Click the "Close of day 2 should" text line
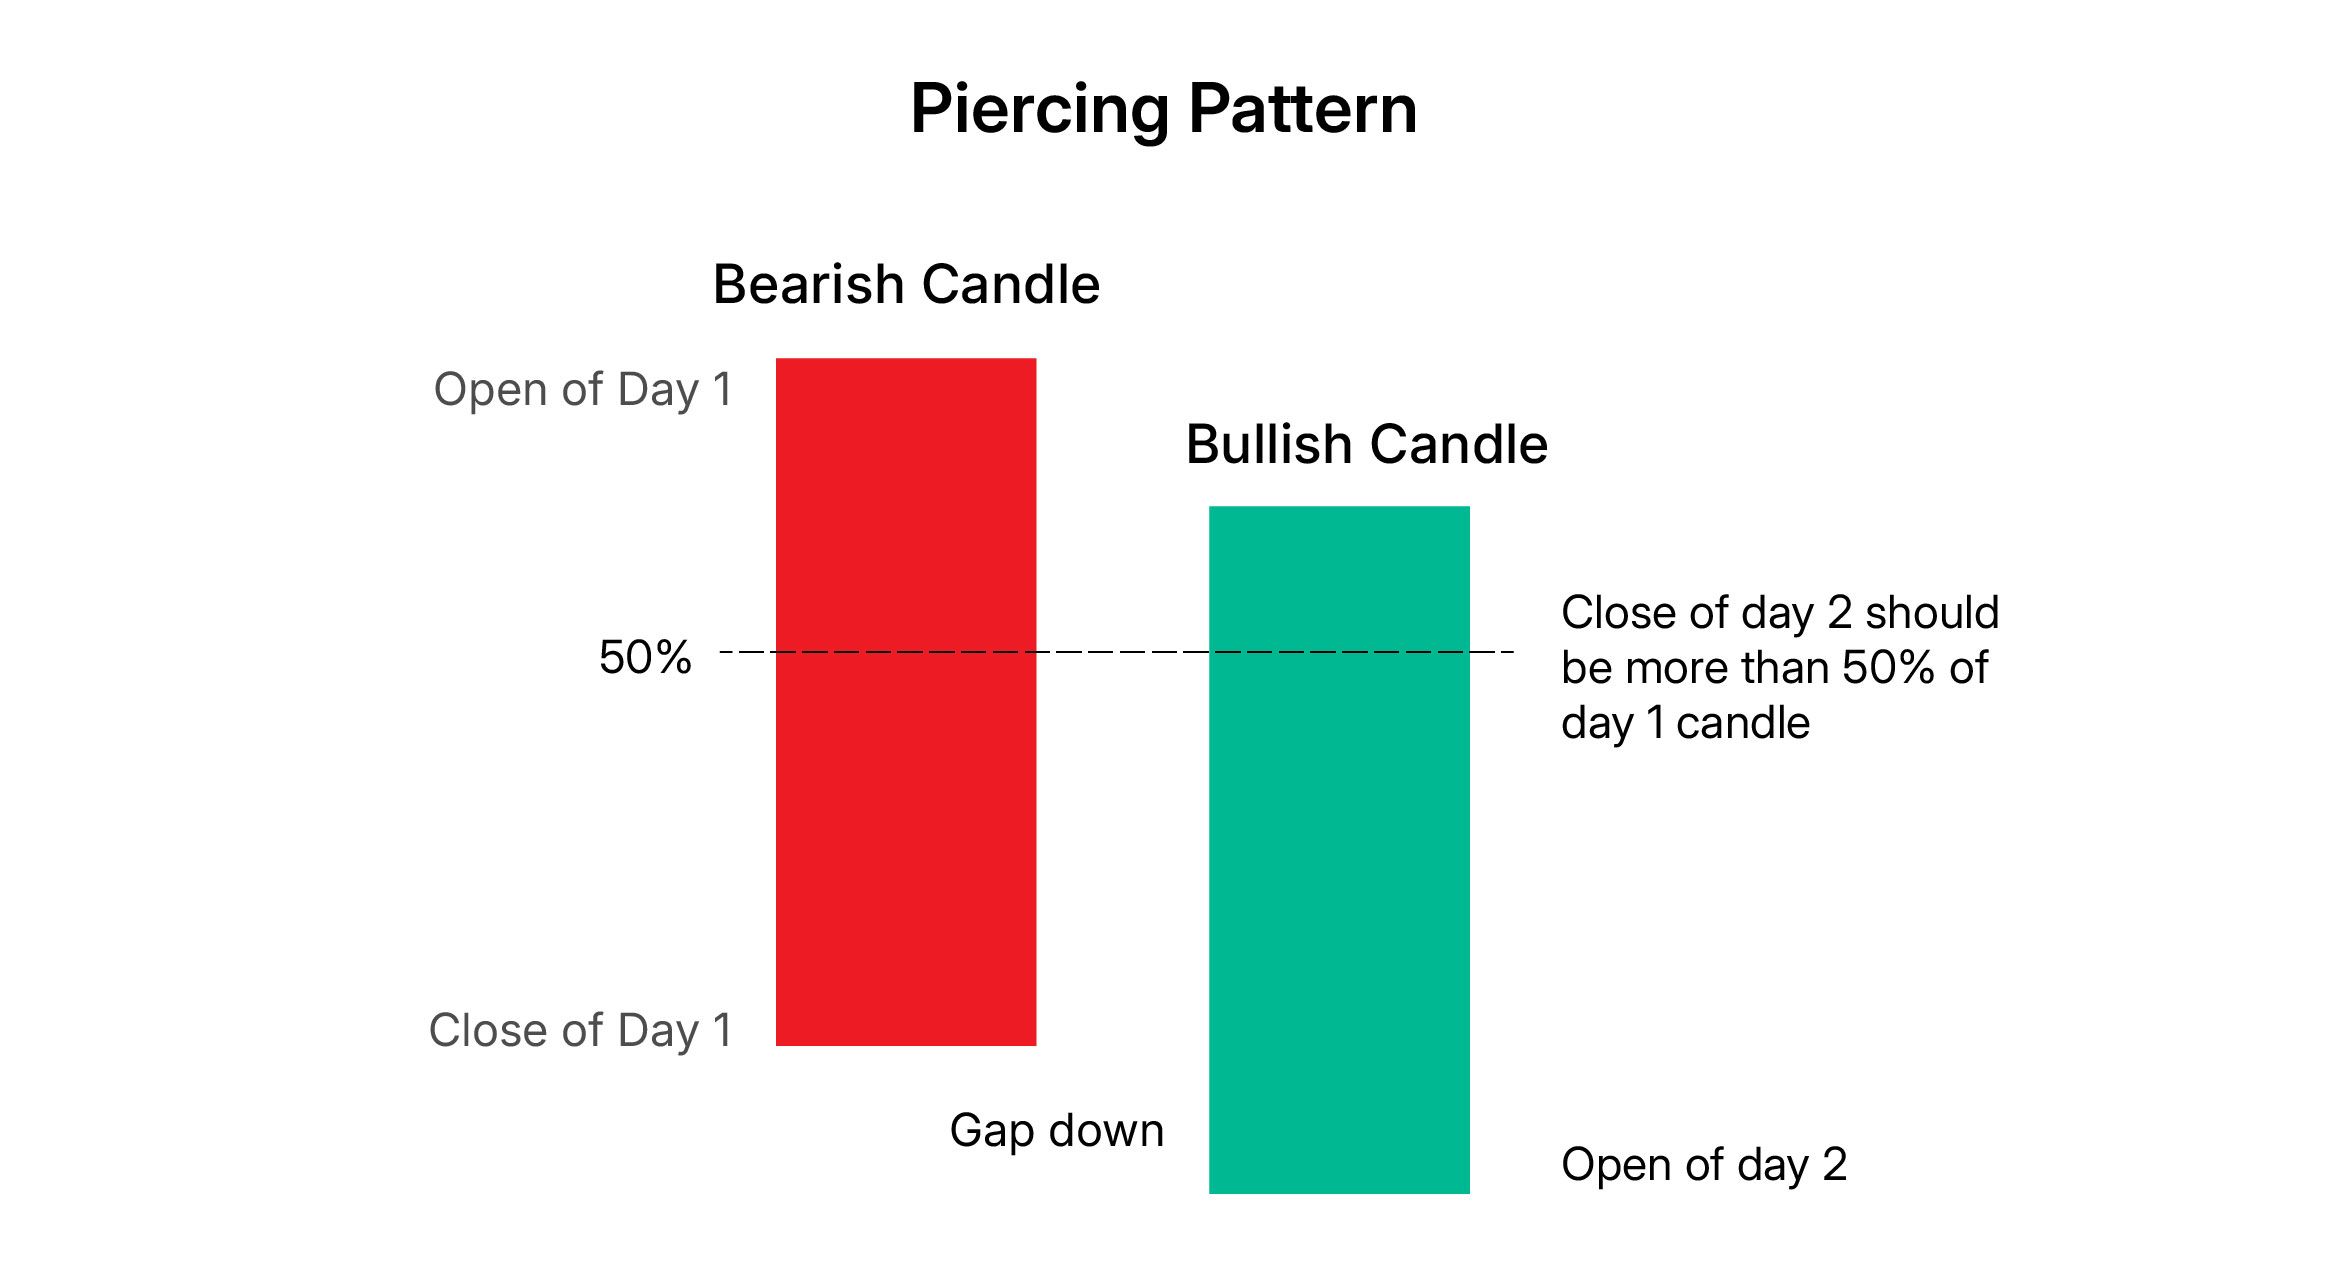This screenshot has width=2329, height=1288. tap(1780, 613)
